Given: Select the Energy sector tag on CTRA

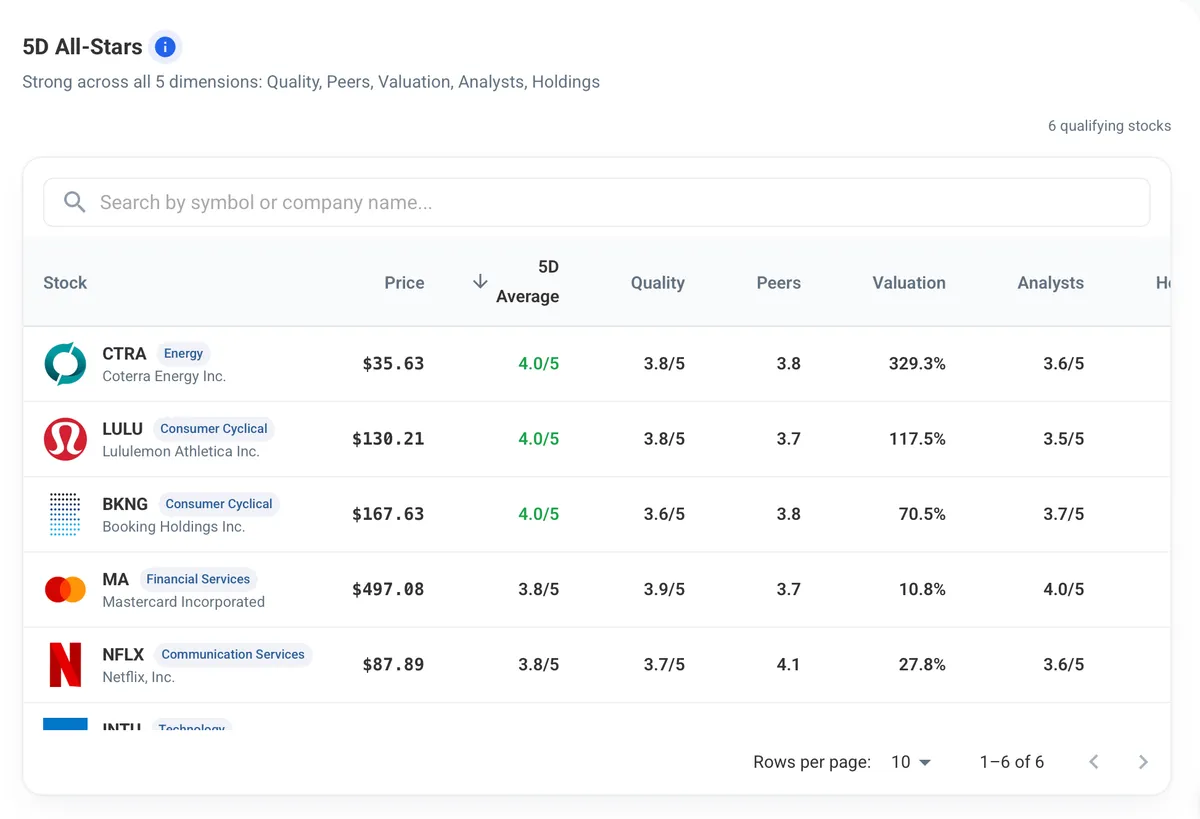Looking at the screenshot, I should click(x=183, y=353).
